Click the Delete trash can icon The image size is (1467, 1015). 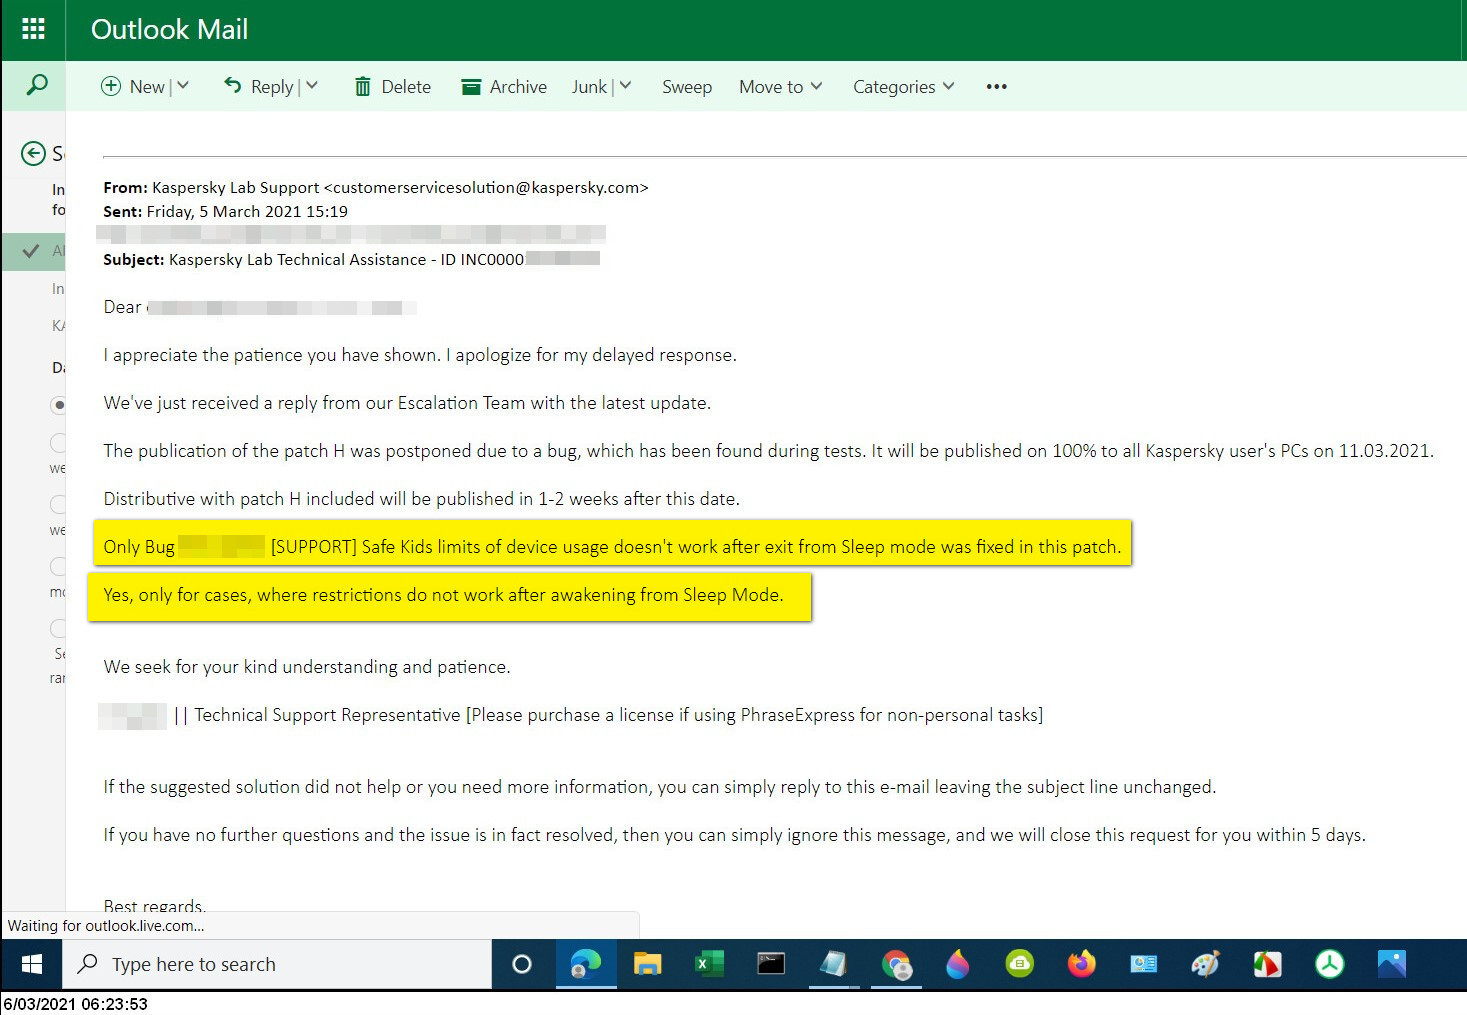point(363,87)
